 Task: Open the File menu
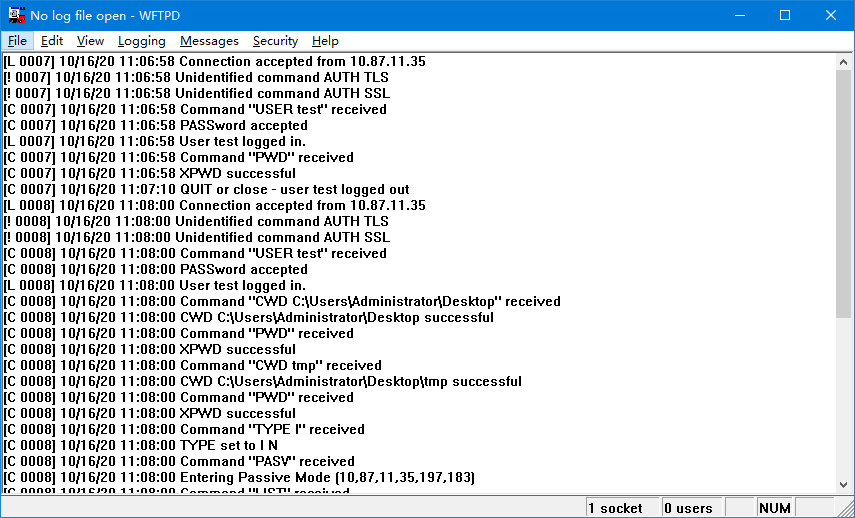17,41
